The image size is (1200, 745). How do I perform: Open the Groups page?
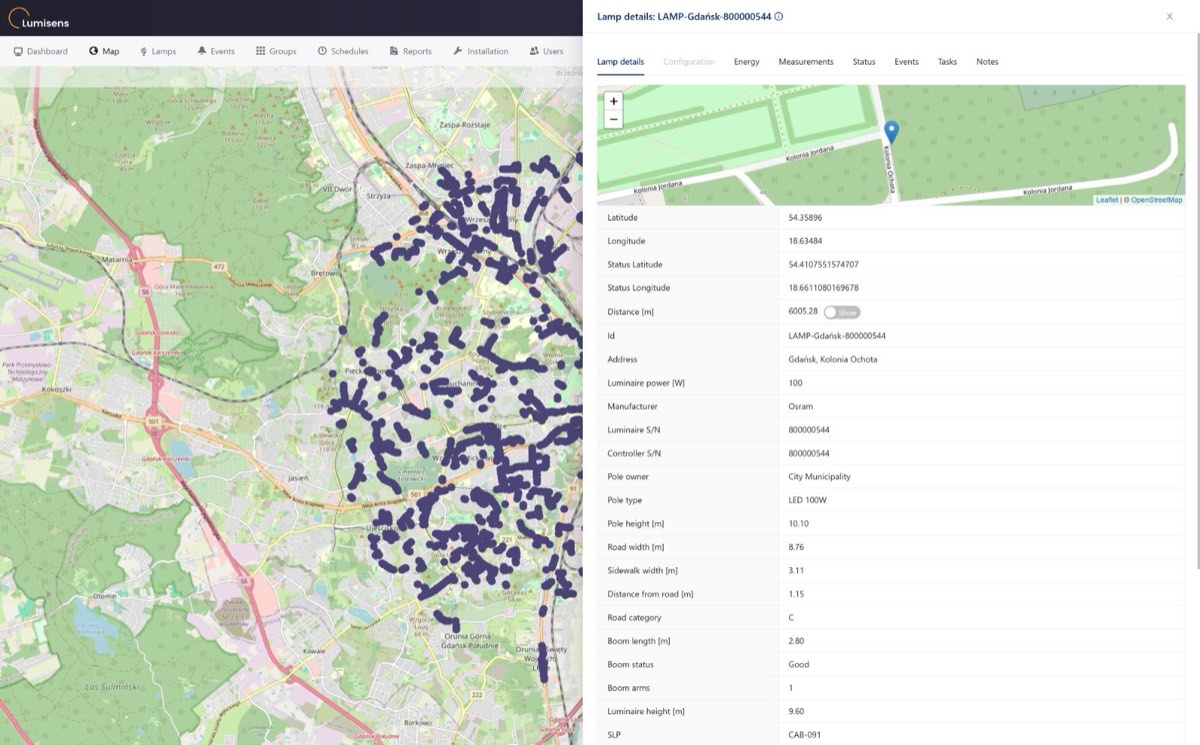pyautogui.click(x=276, y=51)
